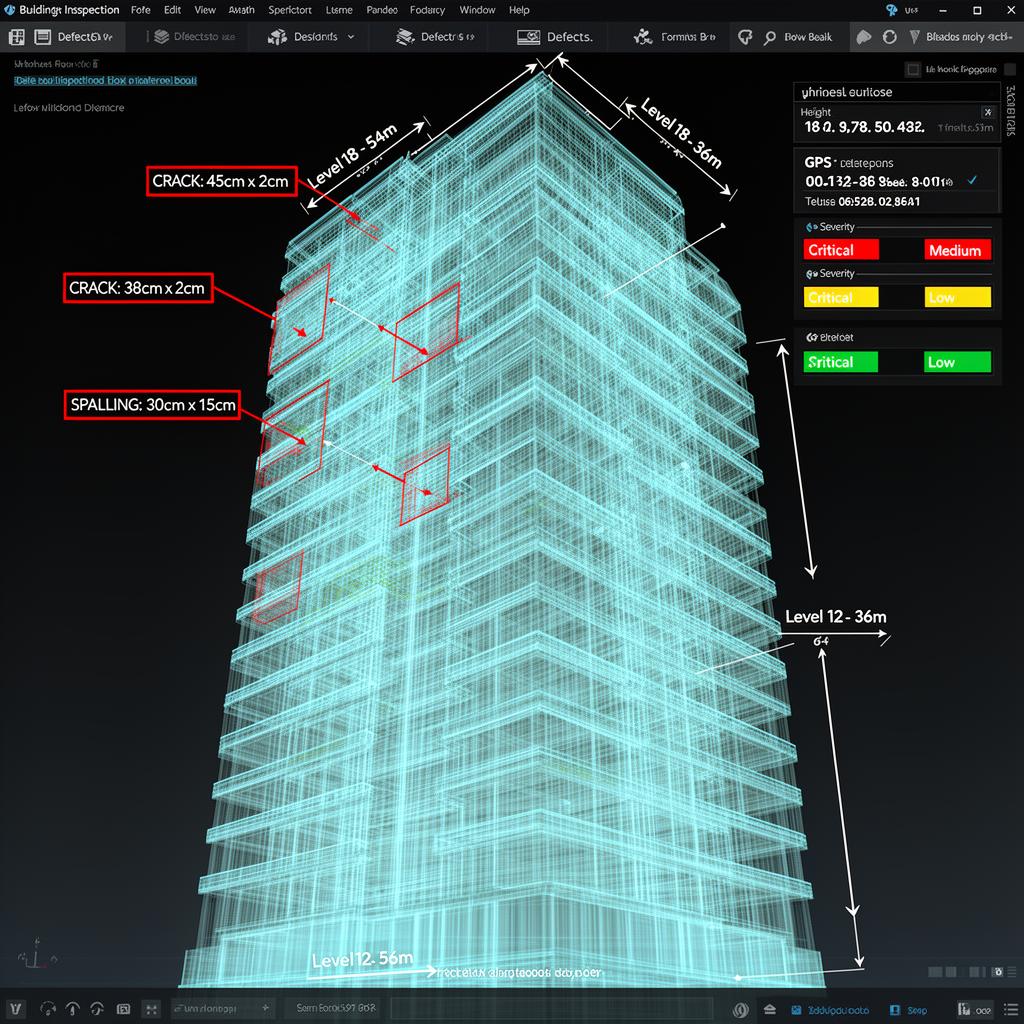
Task: Click the Defects. toolbar button
Action: click(x=555, y=37)
